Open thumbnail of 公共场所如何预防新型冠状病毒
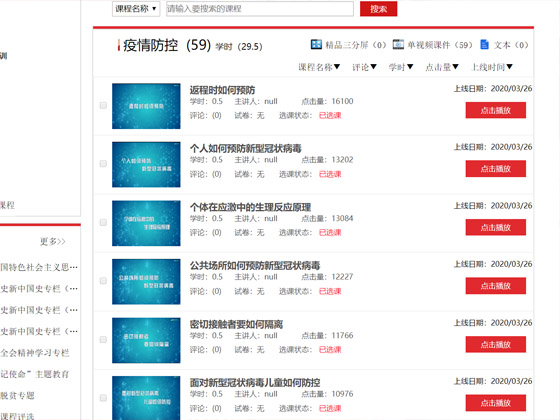 [x=146, y=281]
